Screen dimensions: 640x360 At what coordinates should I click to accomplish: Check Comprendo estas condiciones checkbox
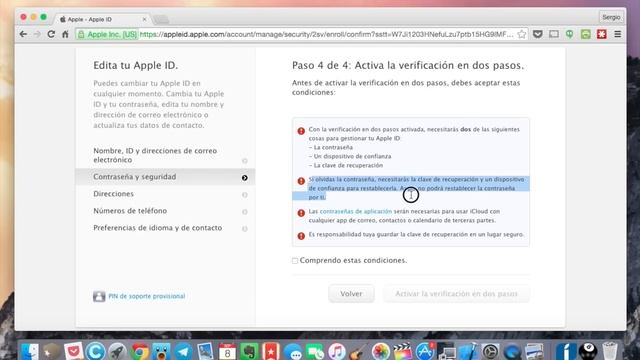[295, 260]
